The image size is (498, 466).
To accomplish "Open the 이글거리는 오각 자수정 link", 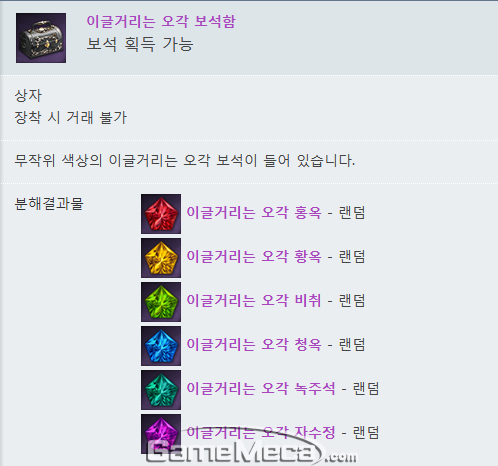I will [x=261, y=433].
